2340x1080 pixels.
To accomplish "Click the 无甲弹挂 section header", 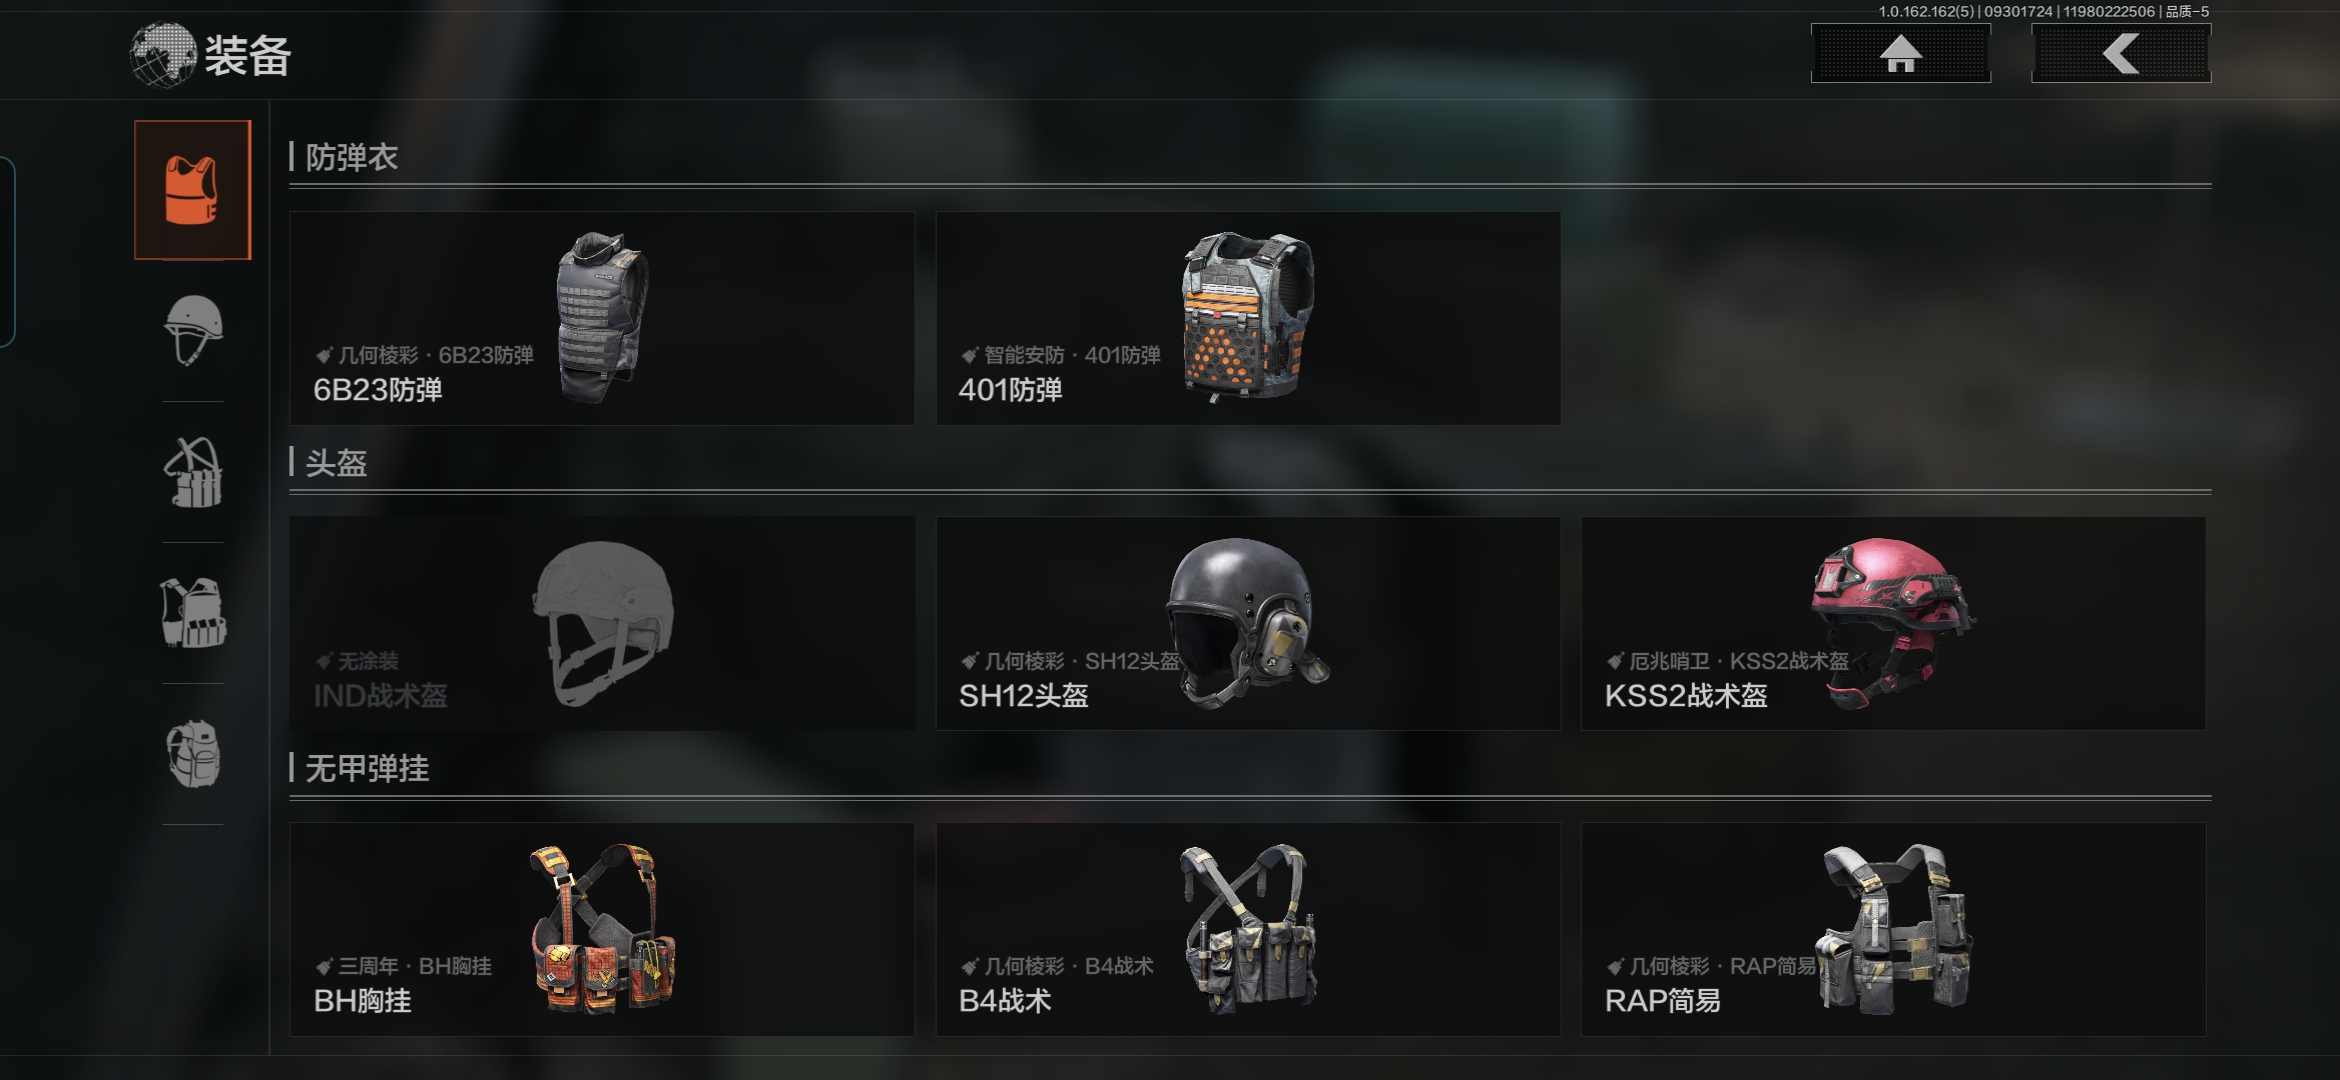I will (367, 768).
